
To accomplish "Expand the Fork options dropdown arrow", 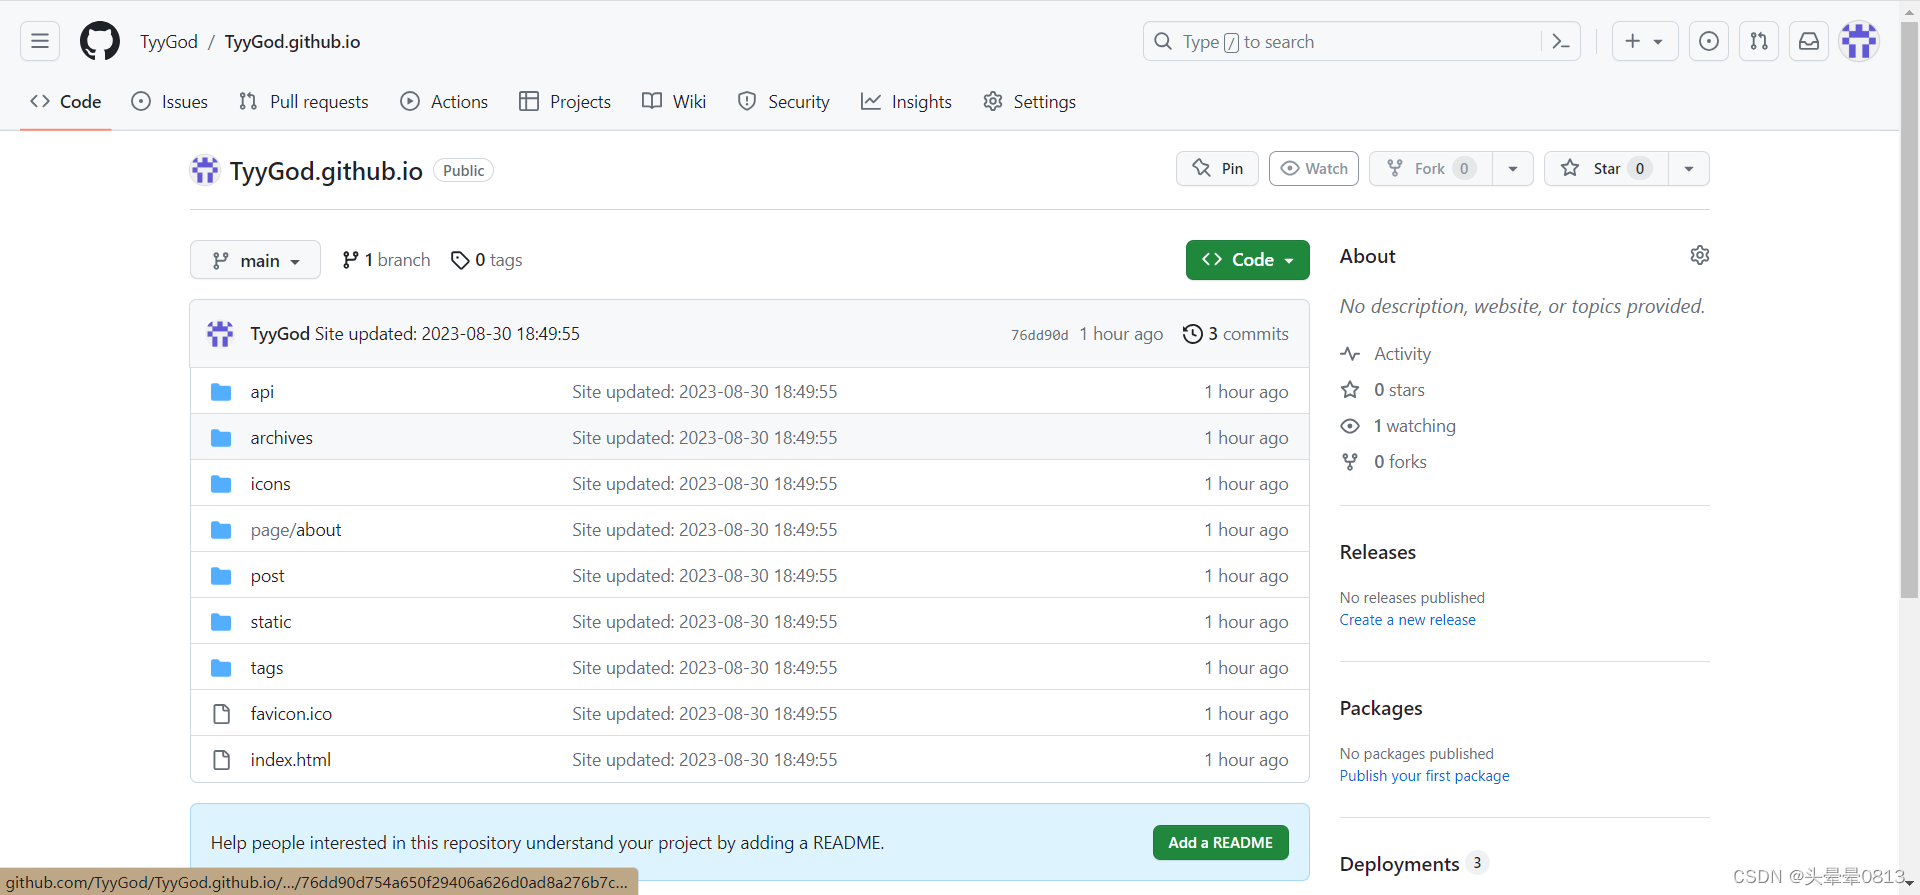I will pyautogui.click(x=1512, y=169).
